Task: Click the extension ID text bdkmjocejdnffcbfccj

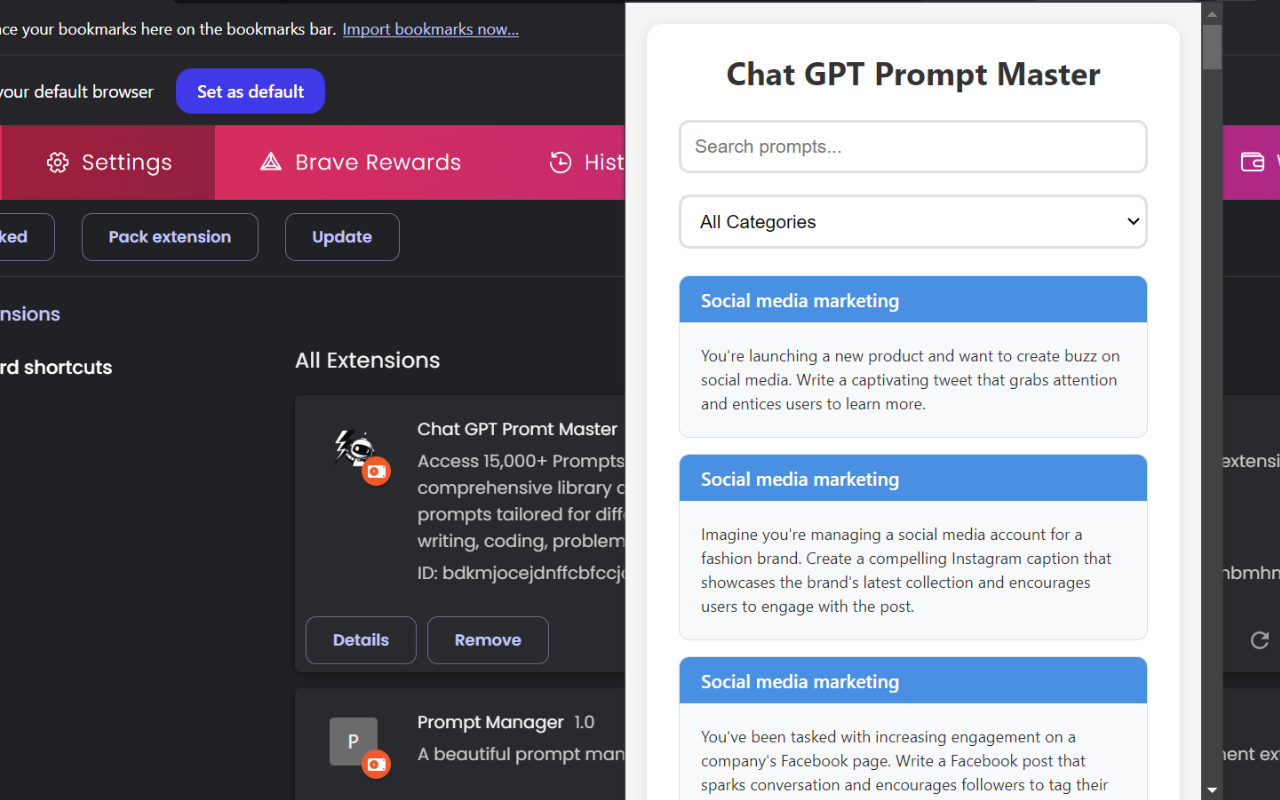Action: pyautogui.click(x=521, y=573)
